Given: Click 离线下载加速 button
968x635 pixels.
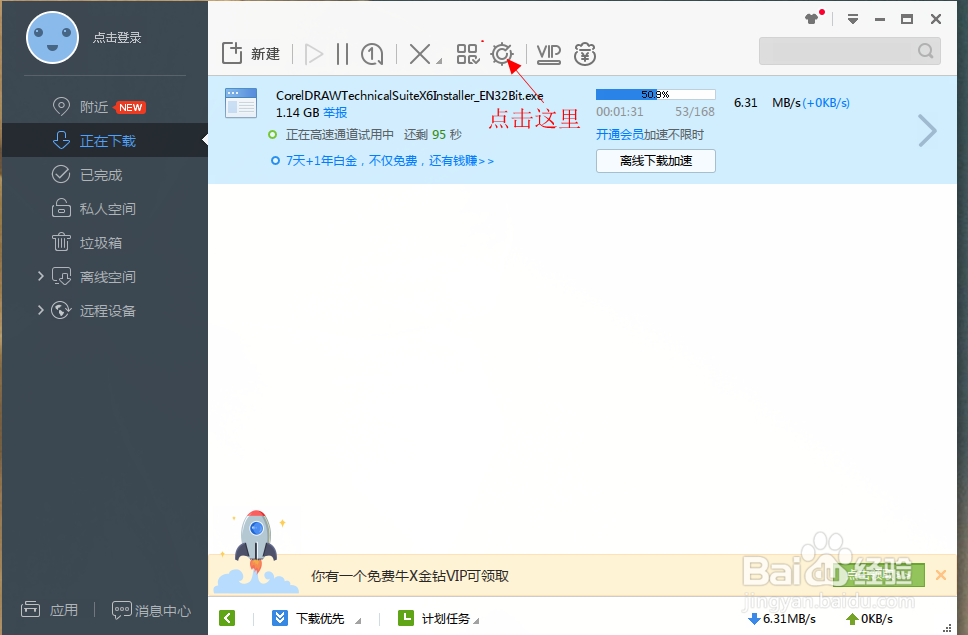Looking at the screenshot, I should (656, 161).
